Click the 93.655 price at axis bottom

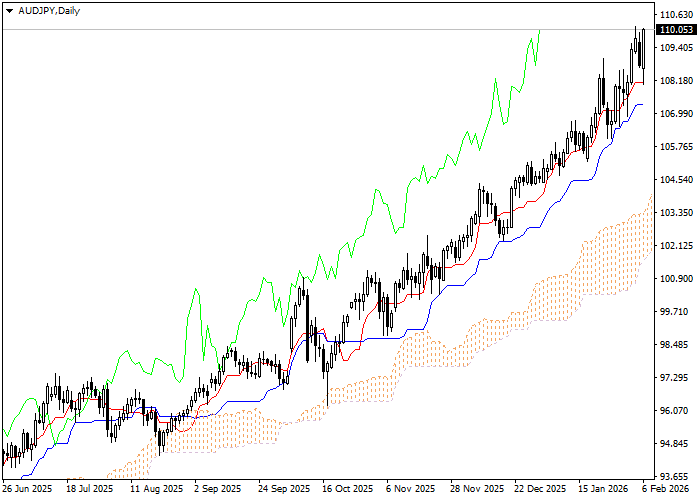(677, 476)
